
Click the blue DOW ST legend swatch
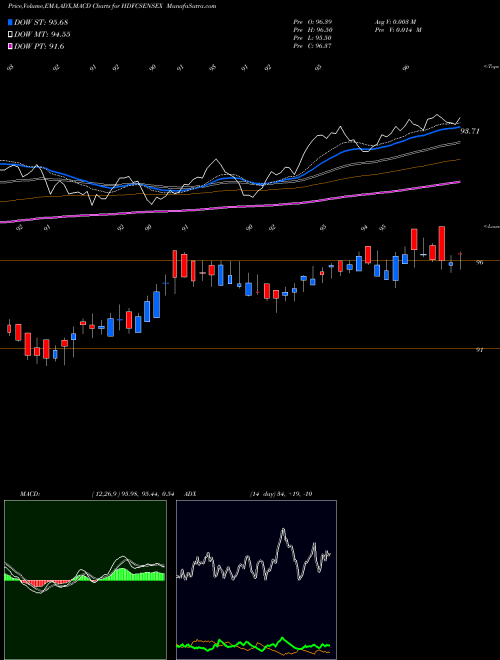pos(10,22)
